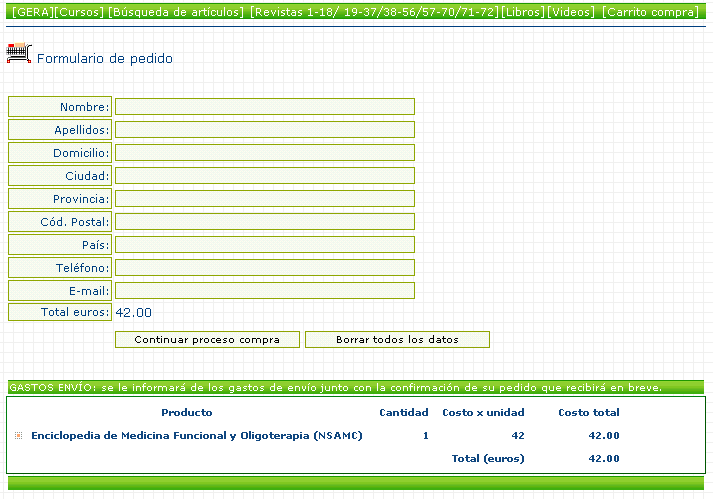Open Revistas 19-37 link
This screenshot has width=713, height=499.
tap(363, 12)
